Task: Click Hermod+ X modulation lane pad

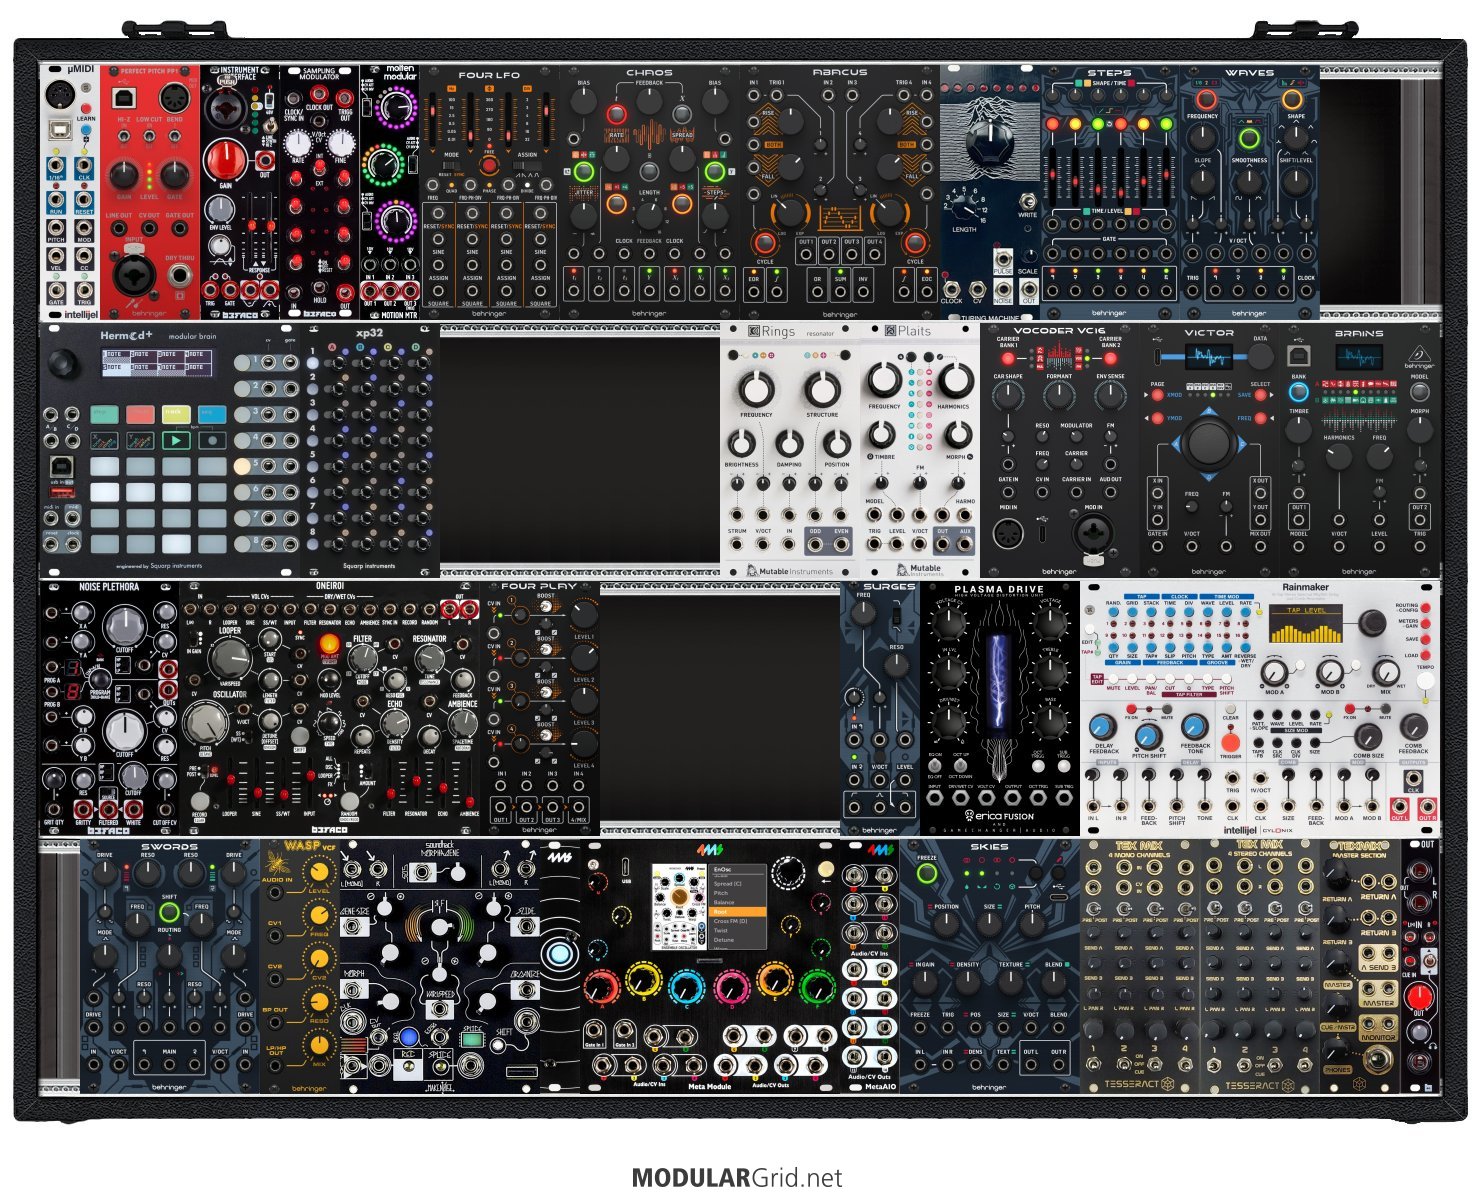Action: (104, 441)
